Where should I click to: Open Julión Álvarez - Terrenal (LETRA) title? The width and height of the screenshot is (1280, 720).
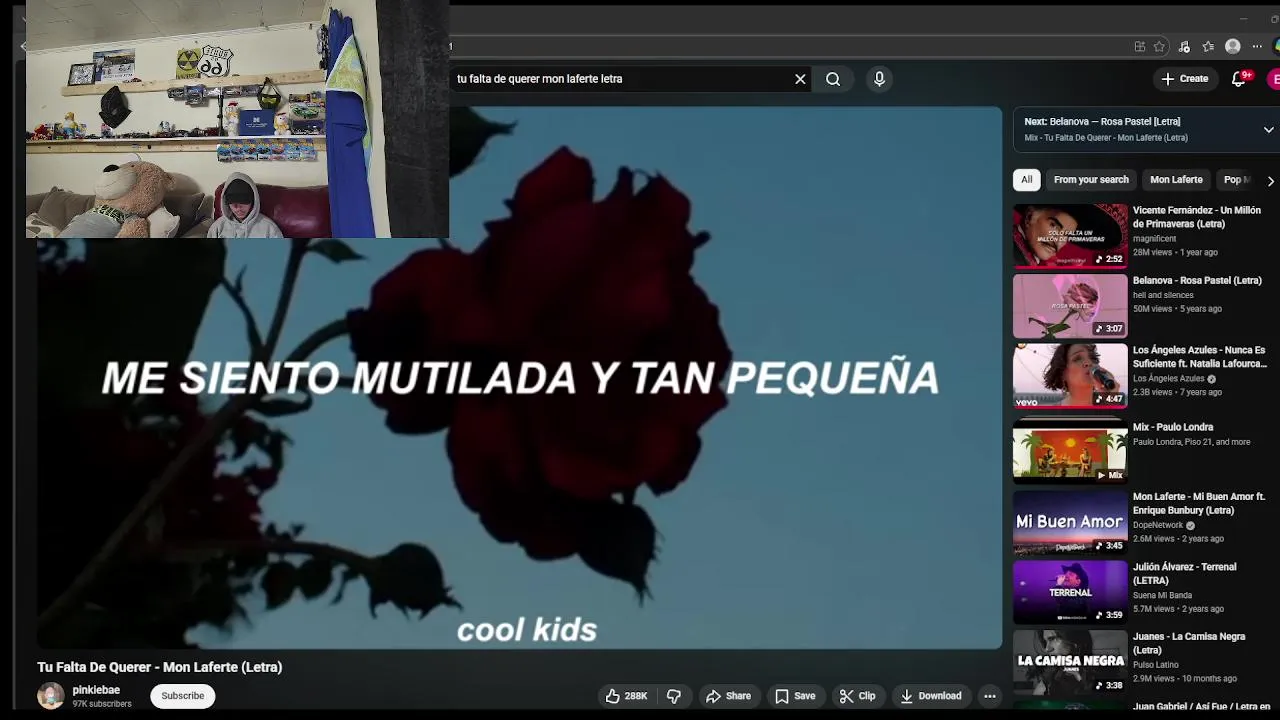(x=1185, y=573)
